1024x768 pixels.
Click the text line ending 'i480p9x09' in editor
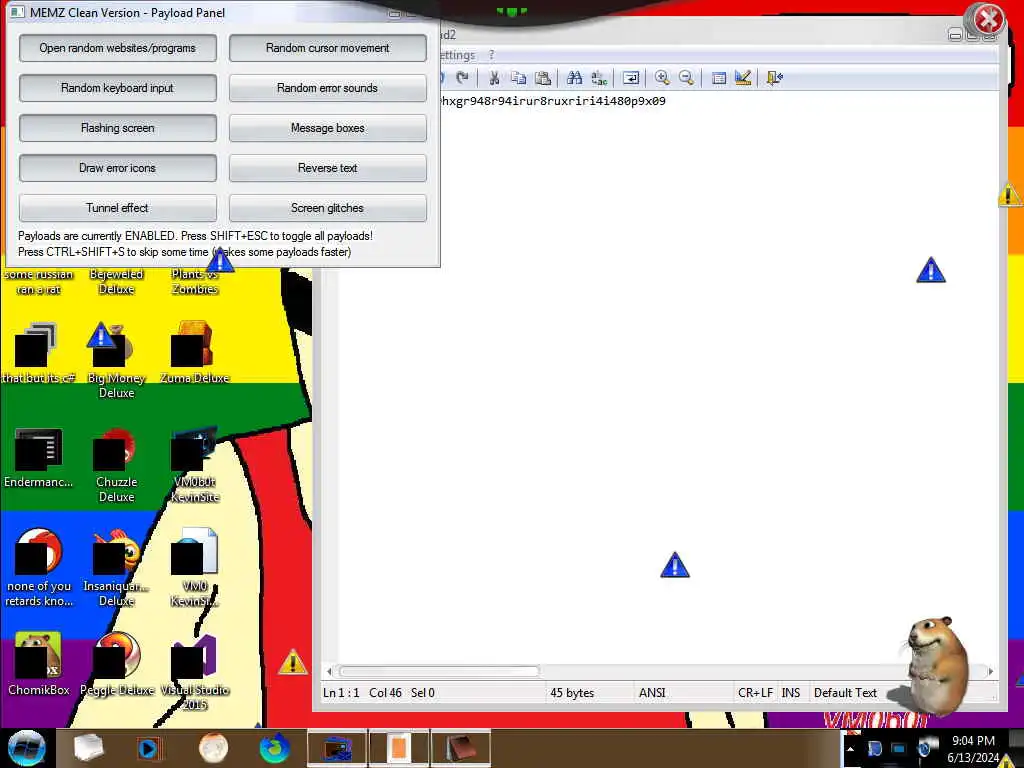point(552,101)
